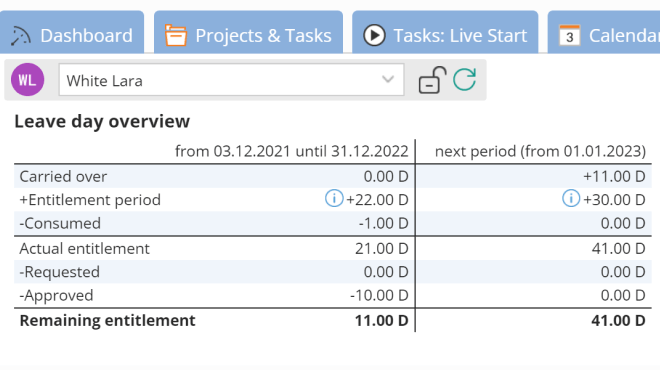Image resolution: width=660 pixels, height=370 pixels.
Task: Switch to Projects & Tasks tab
Action: click(248, 32)
